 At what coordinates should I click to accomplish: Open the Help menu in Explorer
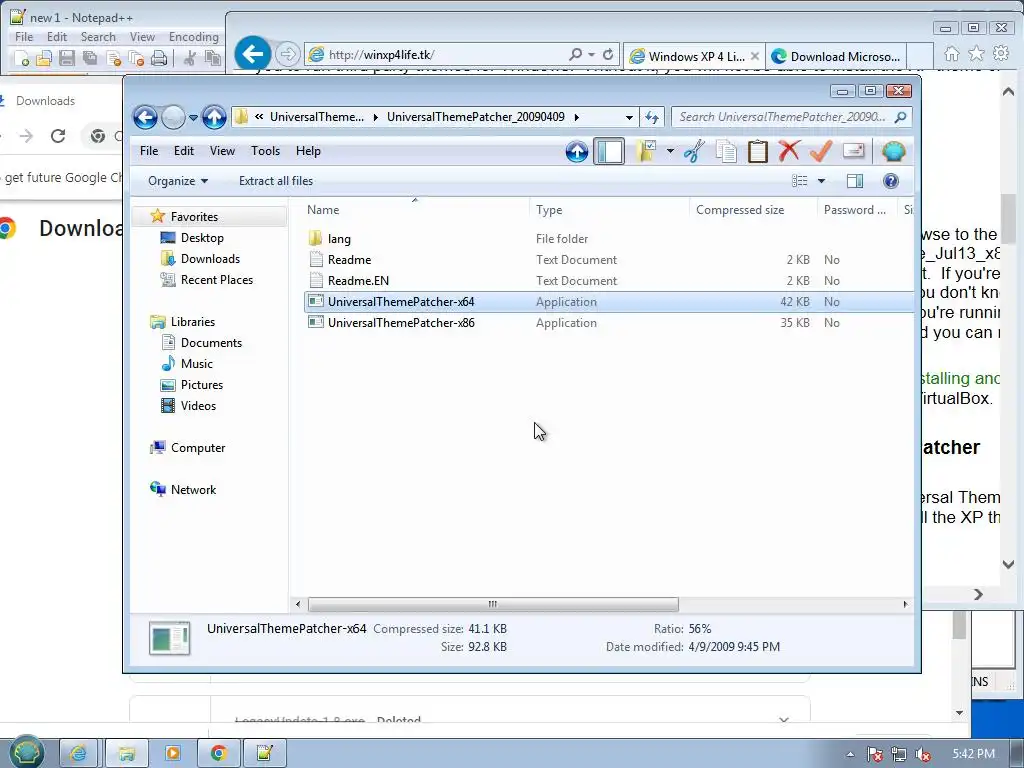[x=308, y=151]
